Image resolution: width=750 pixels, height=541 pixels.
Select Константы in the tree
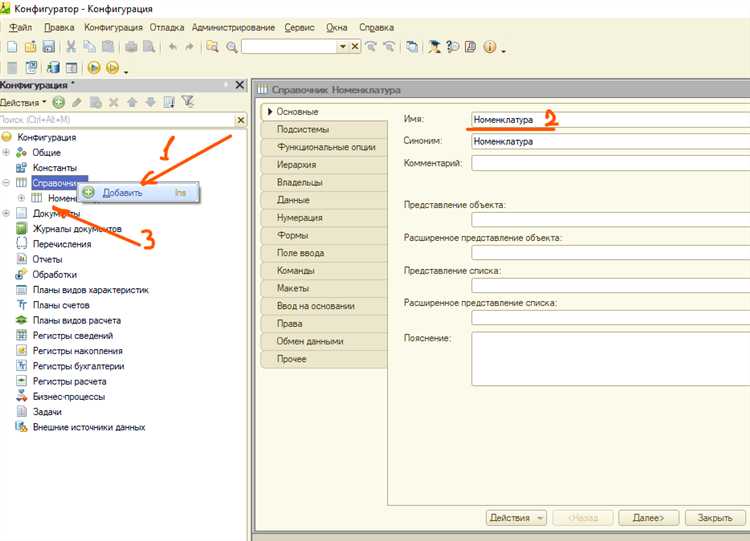55,167
